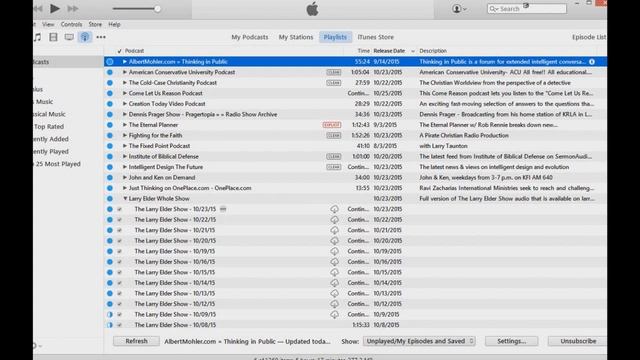Screen dimensions: 640x360
Task: Download The Larry Elder Show 10/13/15 episode
Action: 334,293
